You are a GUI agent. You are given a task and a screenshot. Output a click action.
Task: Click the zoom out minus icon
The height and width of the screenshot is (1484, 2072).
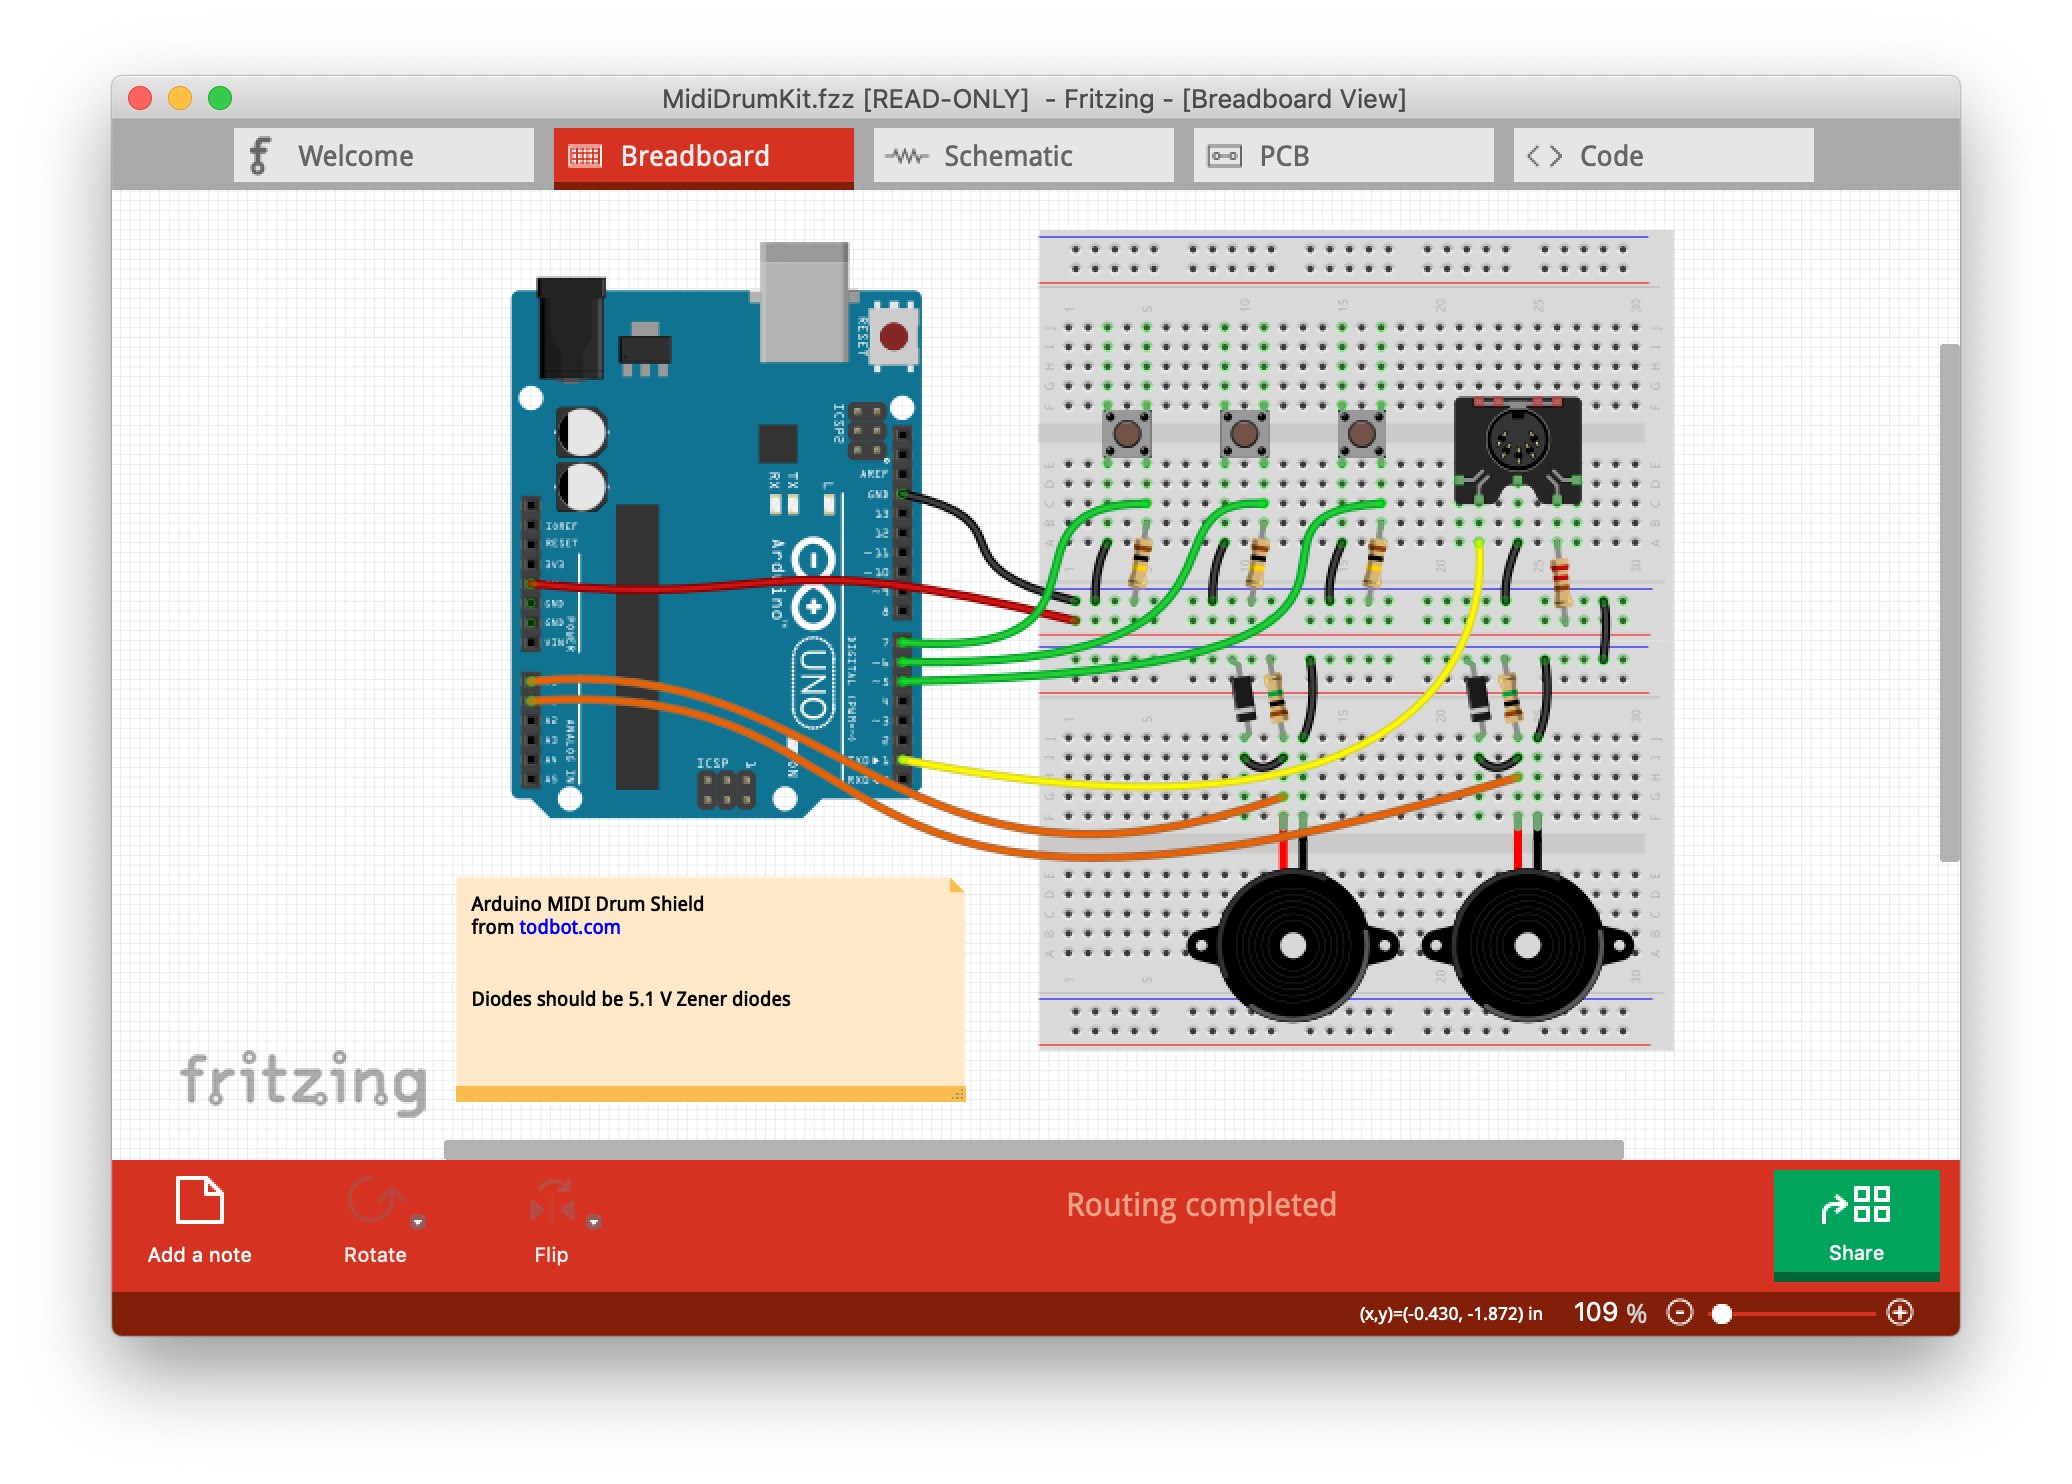pyautogui.click(x=1680, y=1312)
